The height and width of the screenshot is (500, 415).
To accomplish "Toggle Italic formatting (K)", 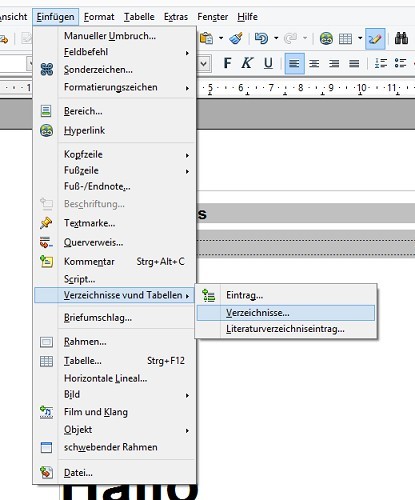I will click(247, 63).
